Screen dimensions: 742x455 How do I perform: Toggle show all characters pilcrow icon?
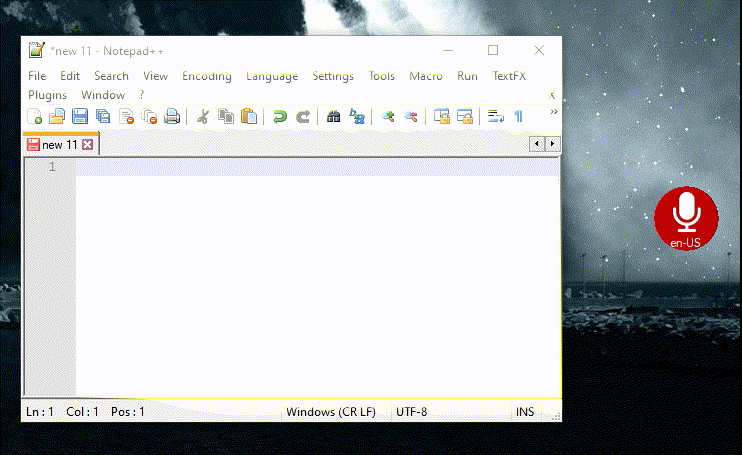coord(519,116)
